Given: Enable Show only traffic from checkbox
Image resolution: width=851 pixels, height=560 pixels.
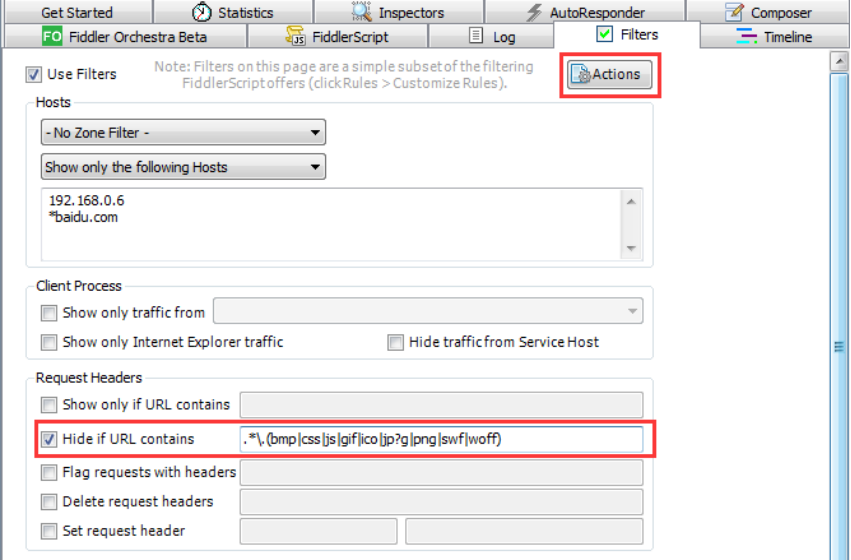Looking at the screenshot, I should (49, 313).
